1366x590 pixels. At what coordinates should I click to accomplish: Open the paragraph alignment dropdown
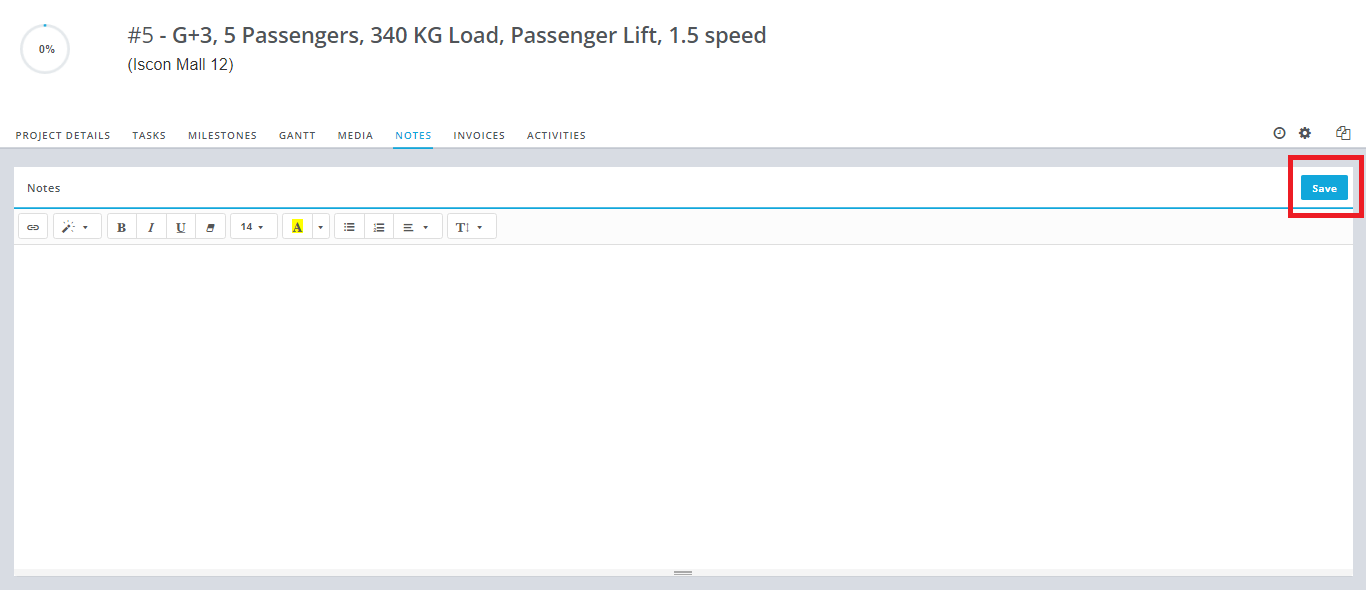click(418, 227)
